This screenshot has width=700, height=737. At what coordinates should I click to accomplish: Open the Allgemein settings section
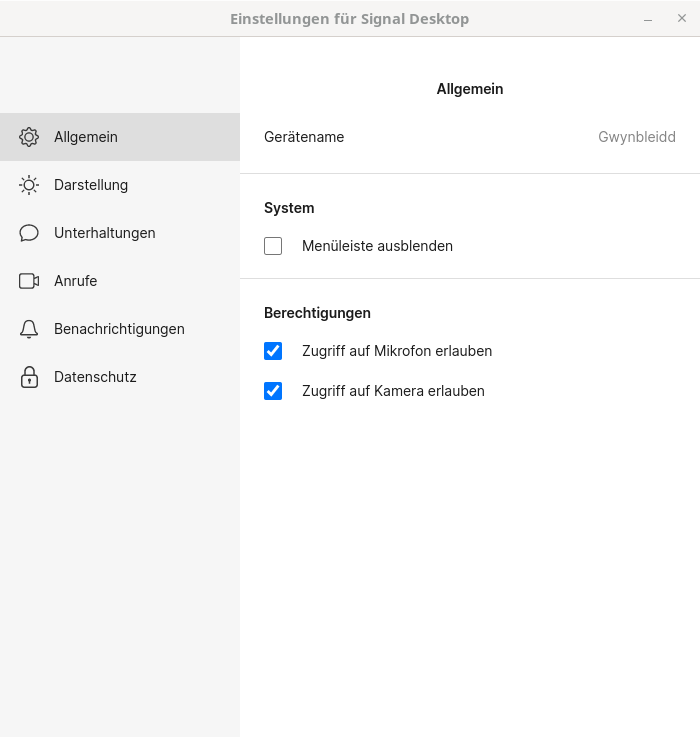[120, 137]
